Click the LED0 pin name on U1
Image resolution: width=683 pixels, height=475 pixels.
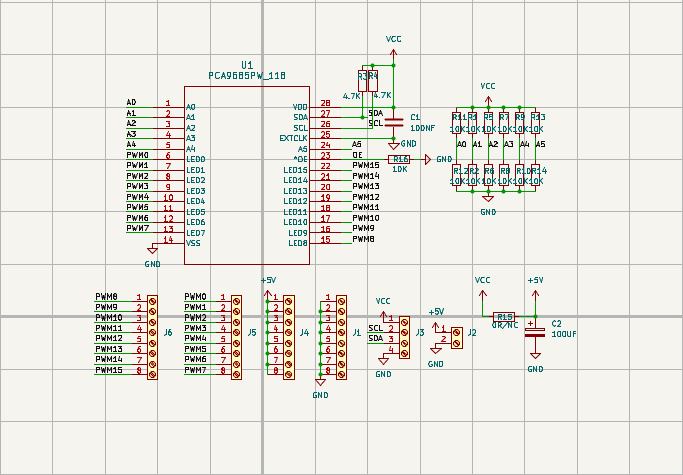coord(196,159)
